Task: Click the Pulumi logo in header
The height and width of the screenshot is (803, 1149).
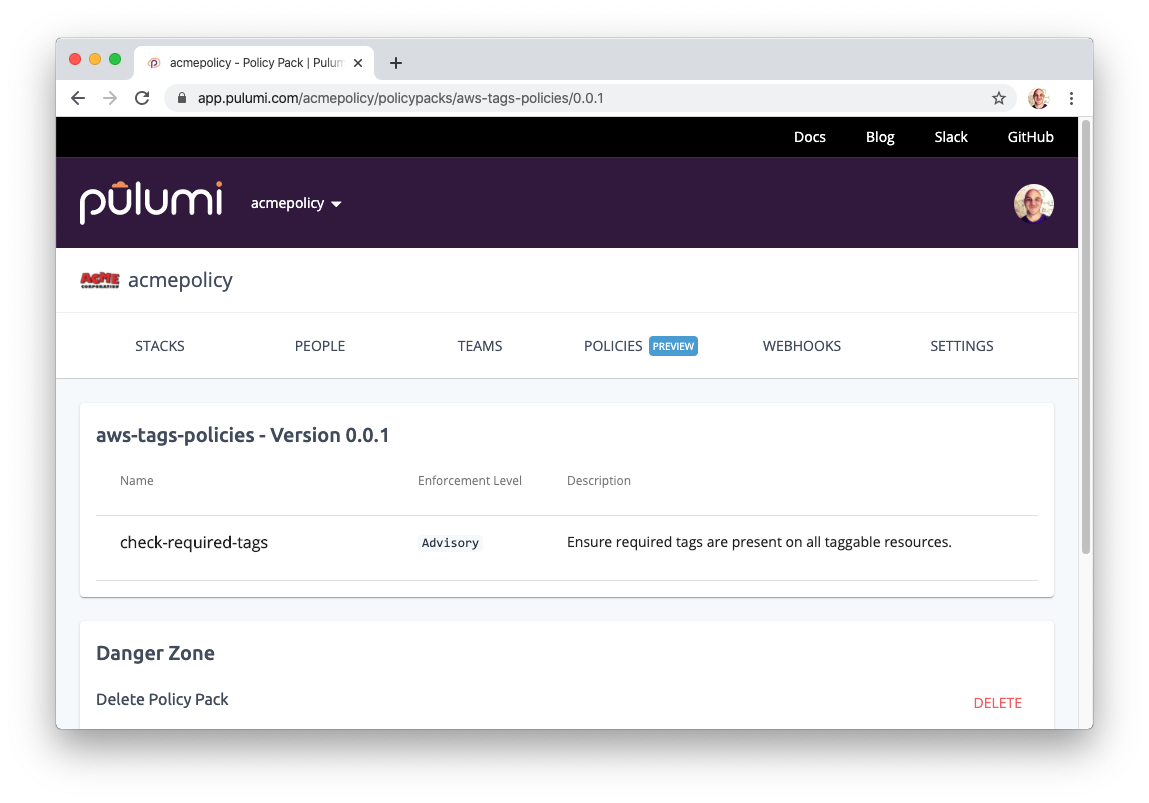Action: tap(151, 202)
